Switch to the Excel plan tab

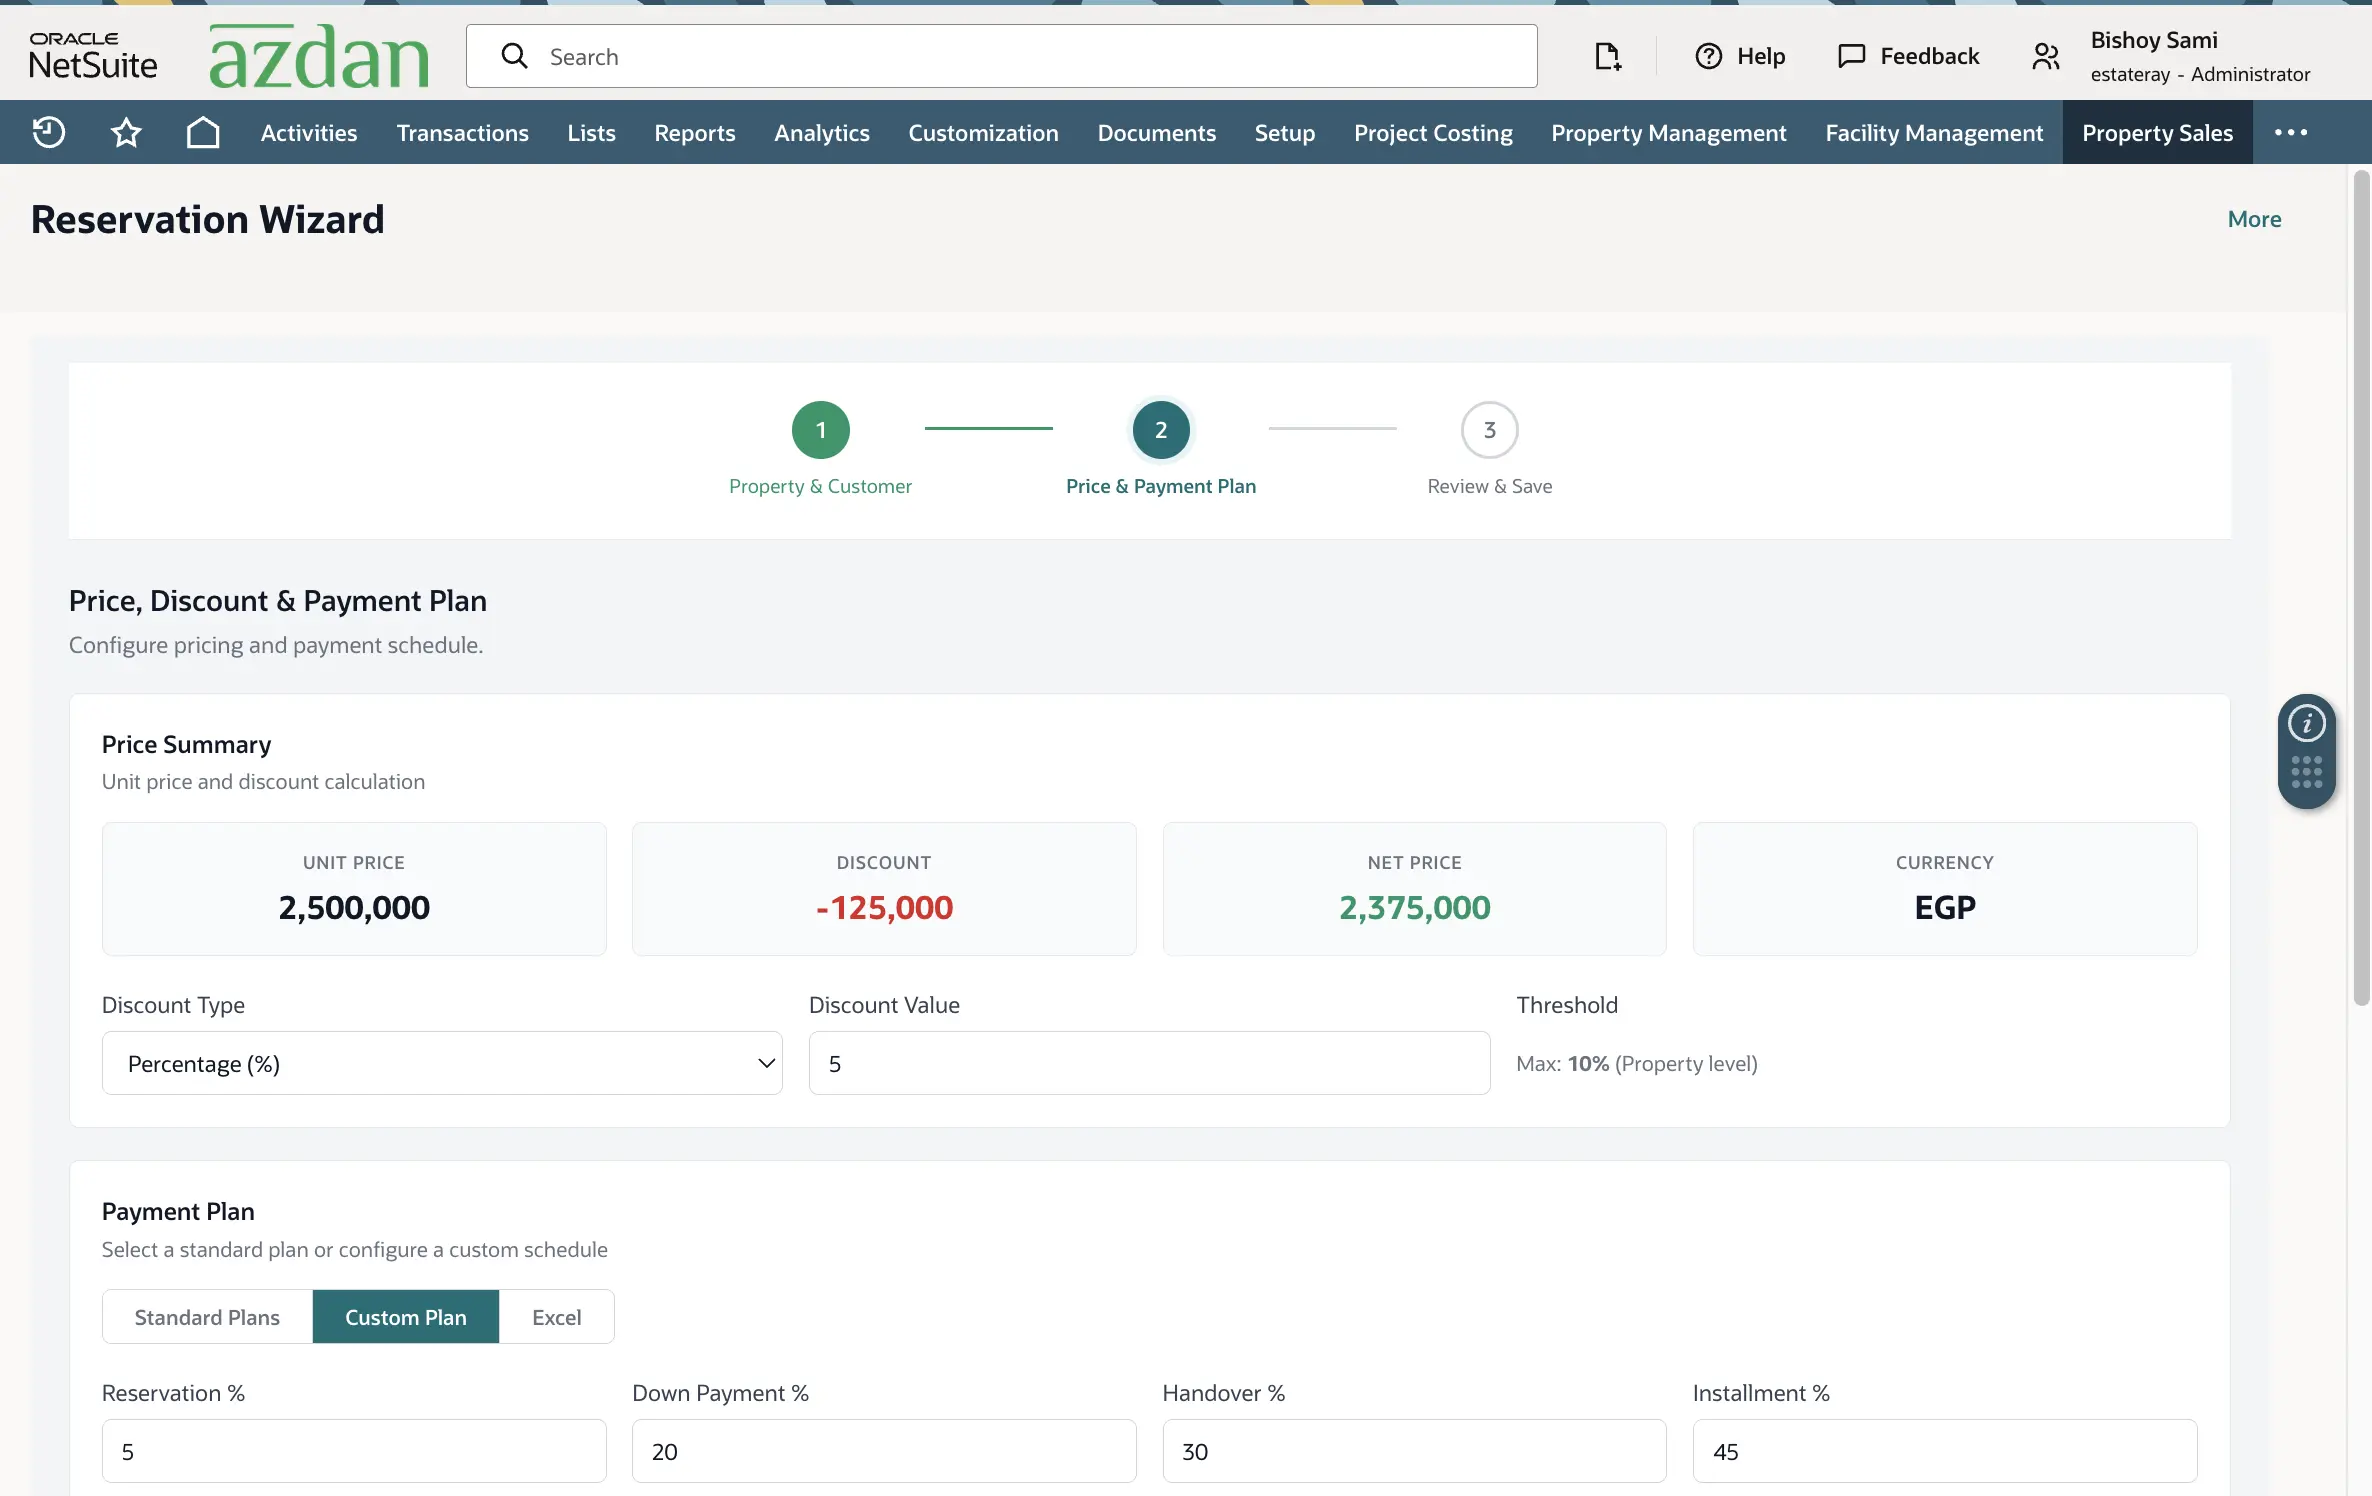pyautogui.click(x=556, y=1317)
